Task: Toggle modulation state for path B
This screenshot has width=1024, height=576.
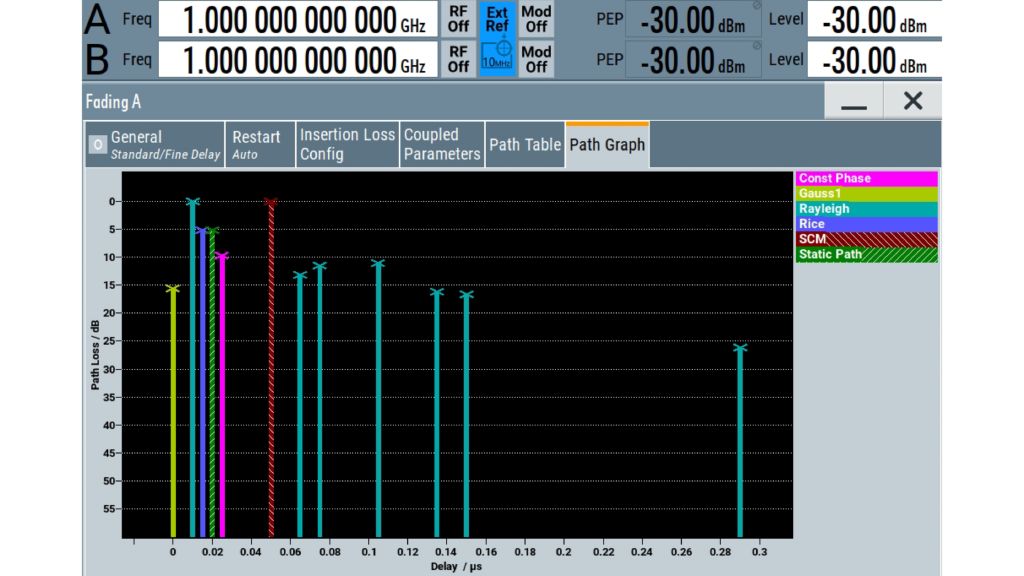Action: pyautogui.click(x=535, y=56)
